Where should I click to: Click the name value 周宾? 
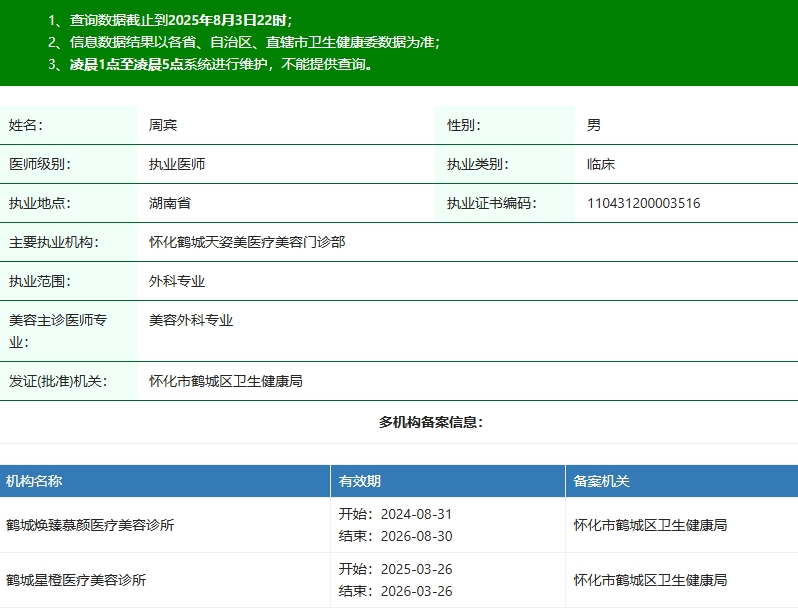tap(163, 125)
